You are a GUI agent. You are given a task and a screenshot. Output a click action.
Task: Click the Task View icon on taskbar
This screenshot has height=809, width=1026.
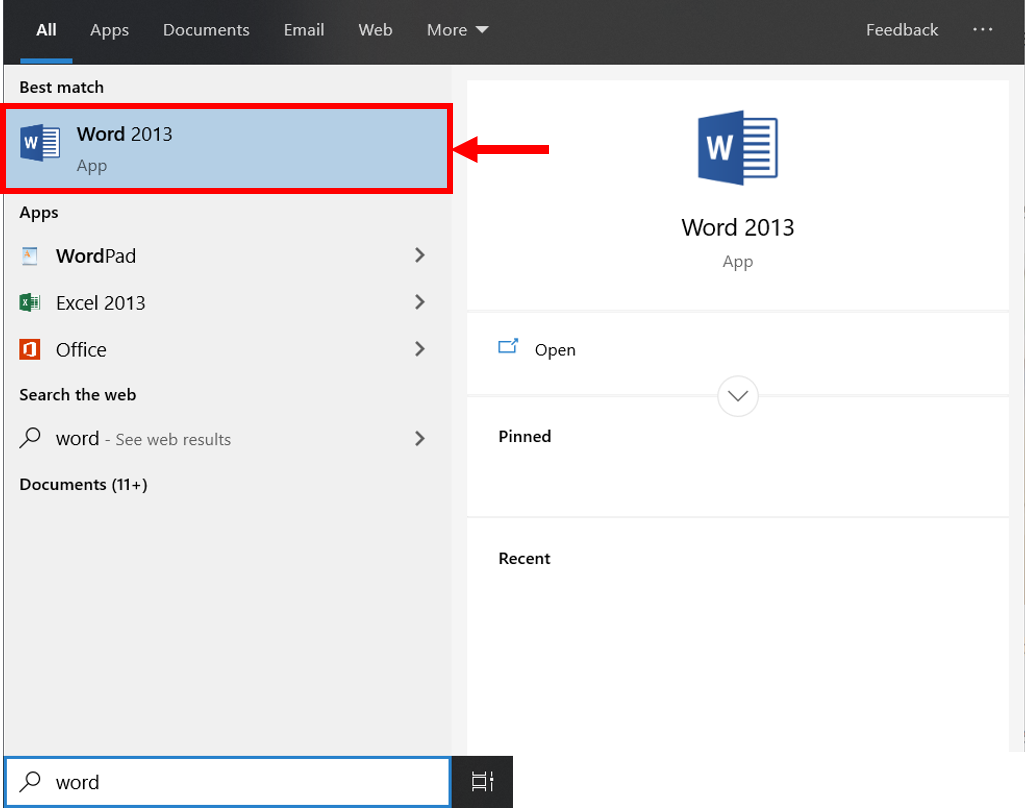coord(482,782)
